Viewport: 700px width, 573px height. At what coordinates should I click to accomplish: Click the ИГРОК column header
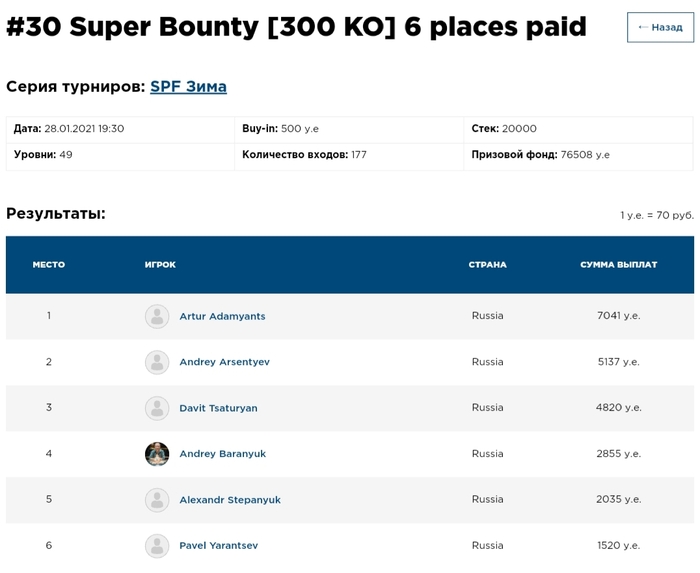(160, 265)
